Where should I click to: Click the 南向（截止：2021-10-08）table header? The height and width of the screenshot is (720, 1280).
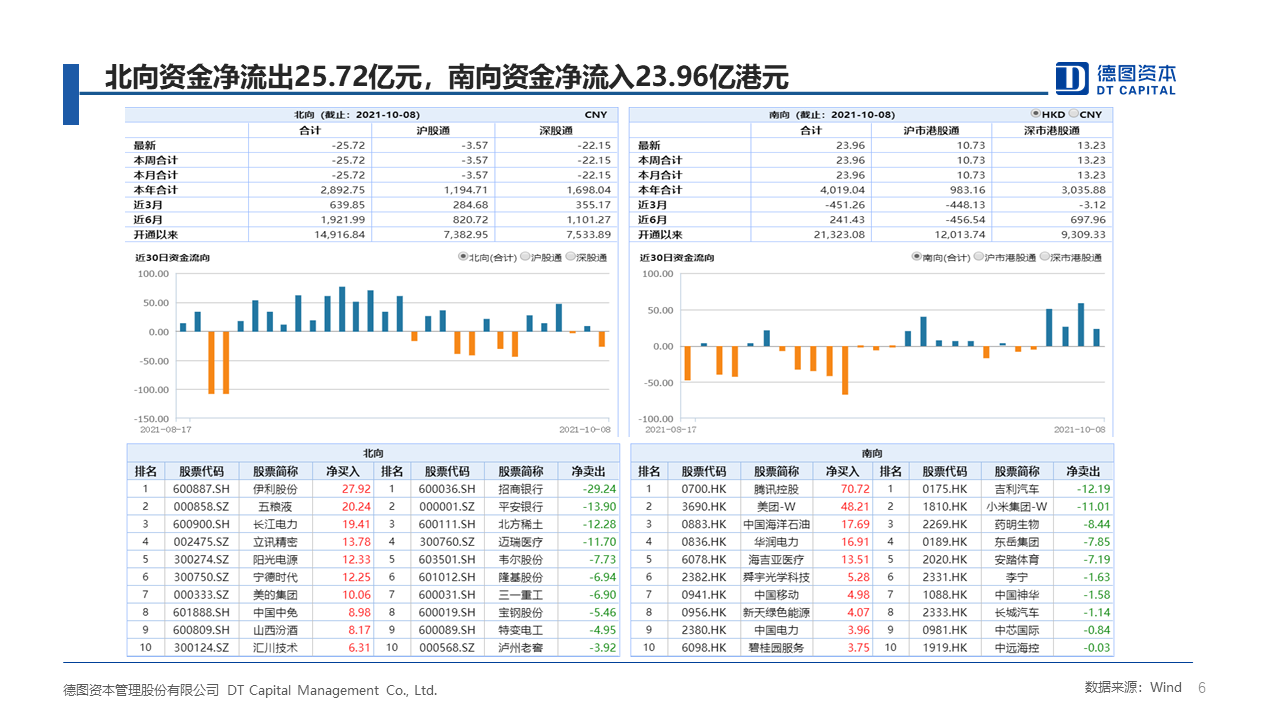point(832,115)
